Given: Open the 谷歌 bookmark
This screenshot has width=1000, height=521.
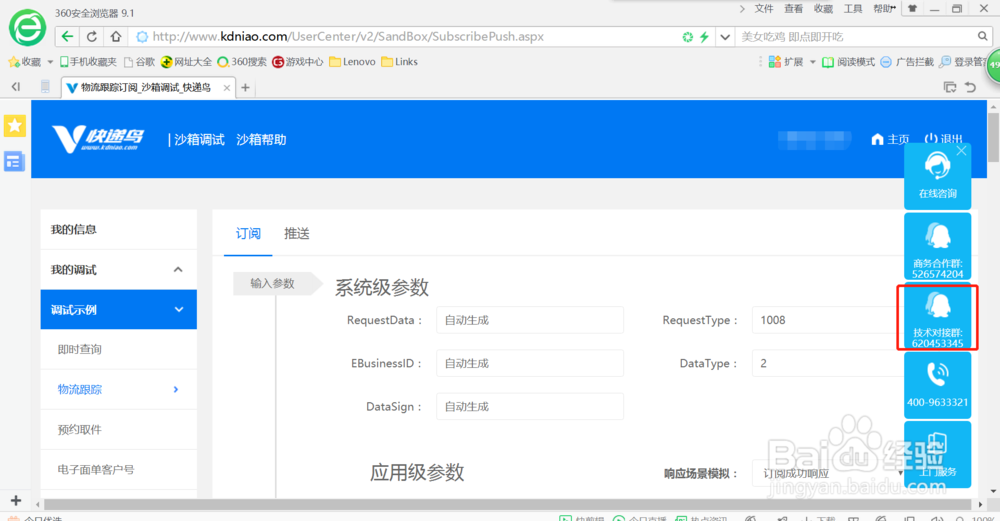Looking at the screenshot, I should pyautogui.click(x=139, y=62).
